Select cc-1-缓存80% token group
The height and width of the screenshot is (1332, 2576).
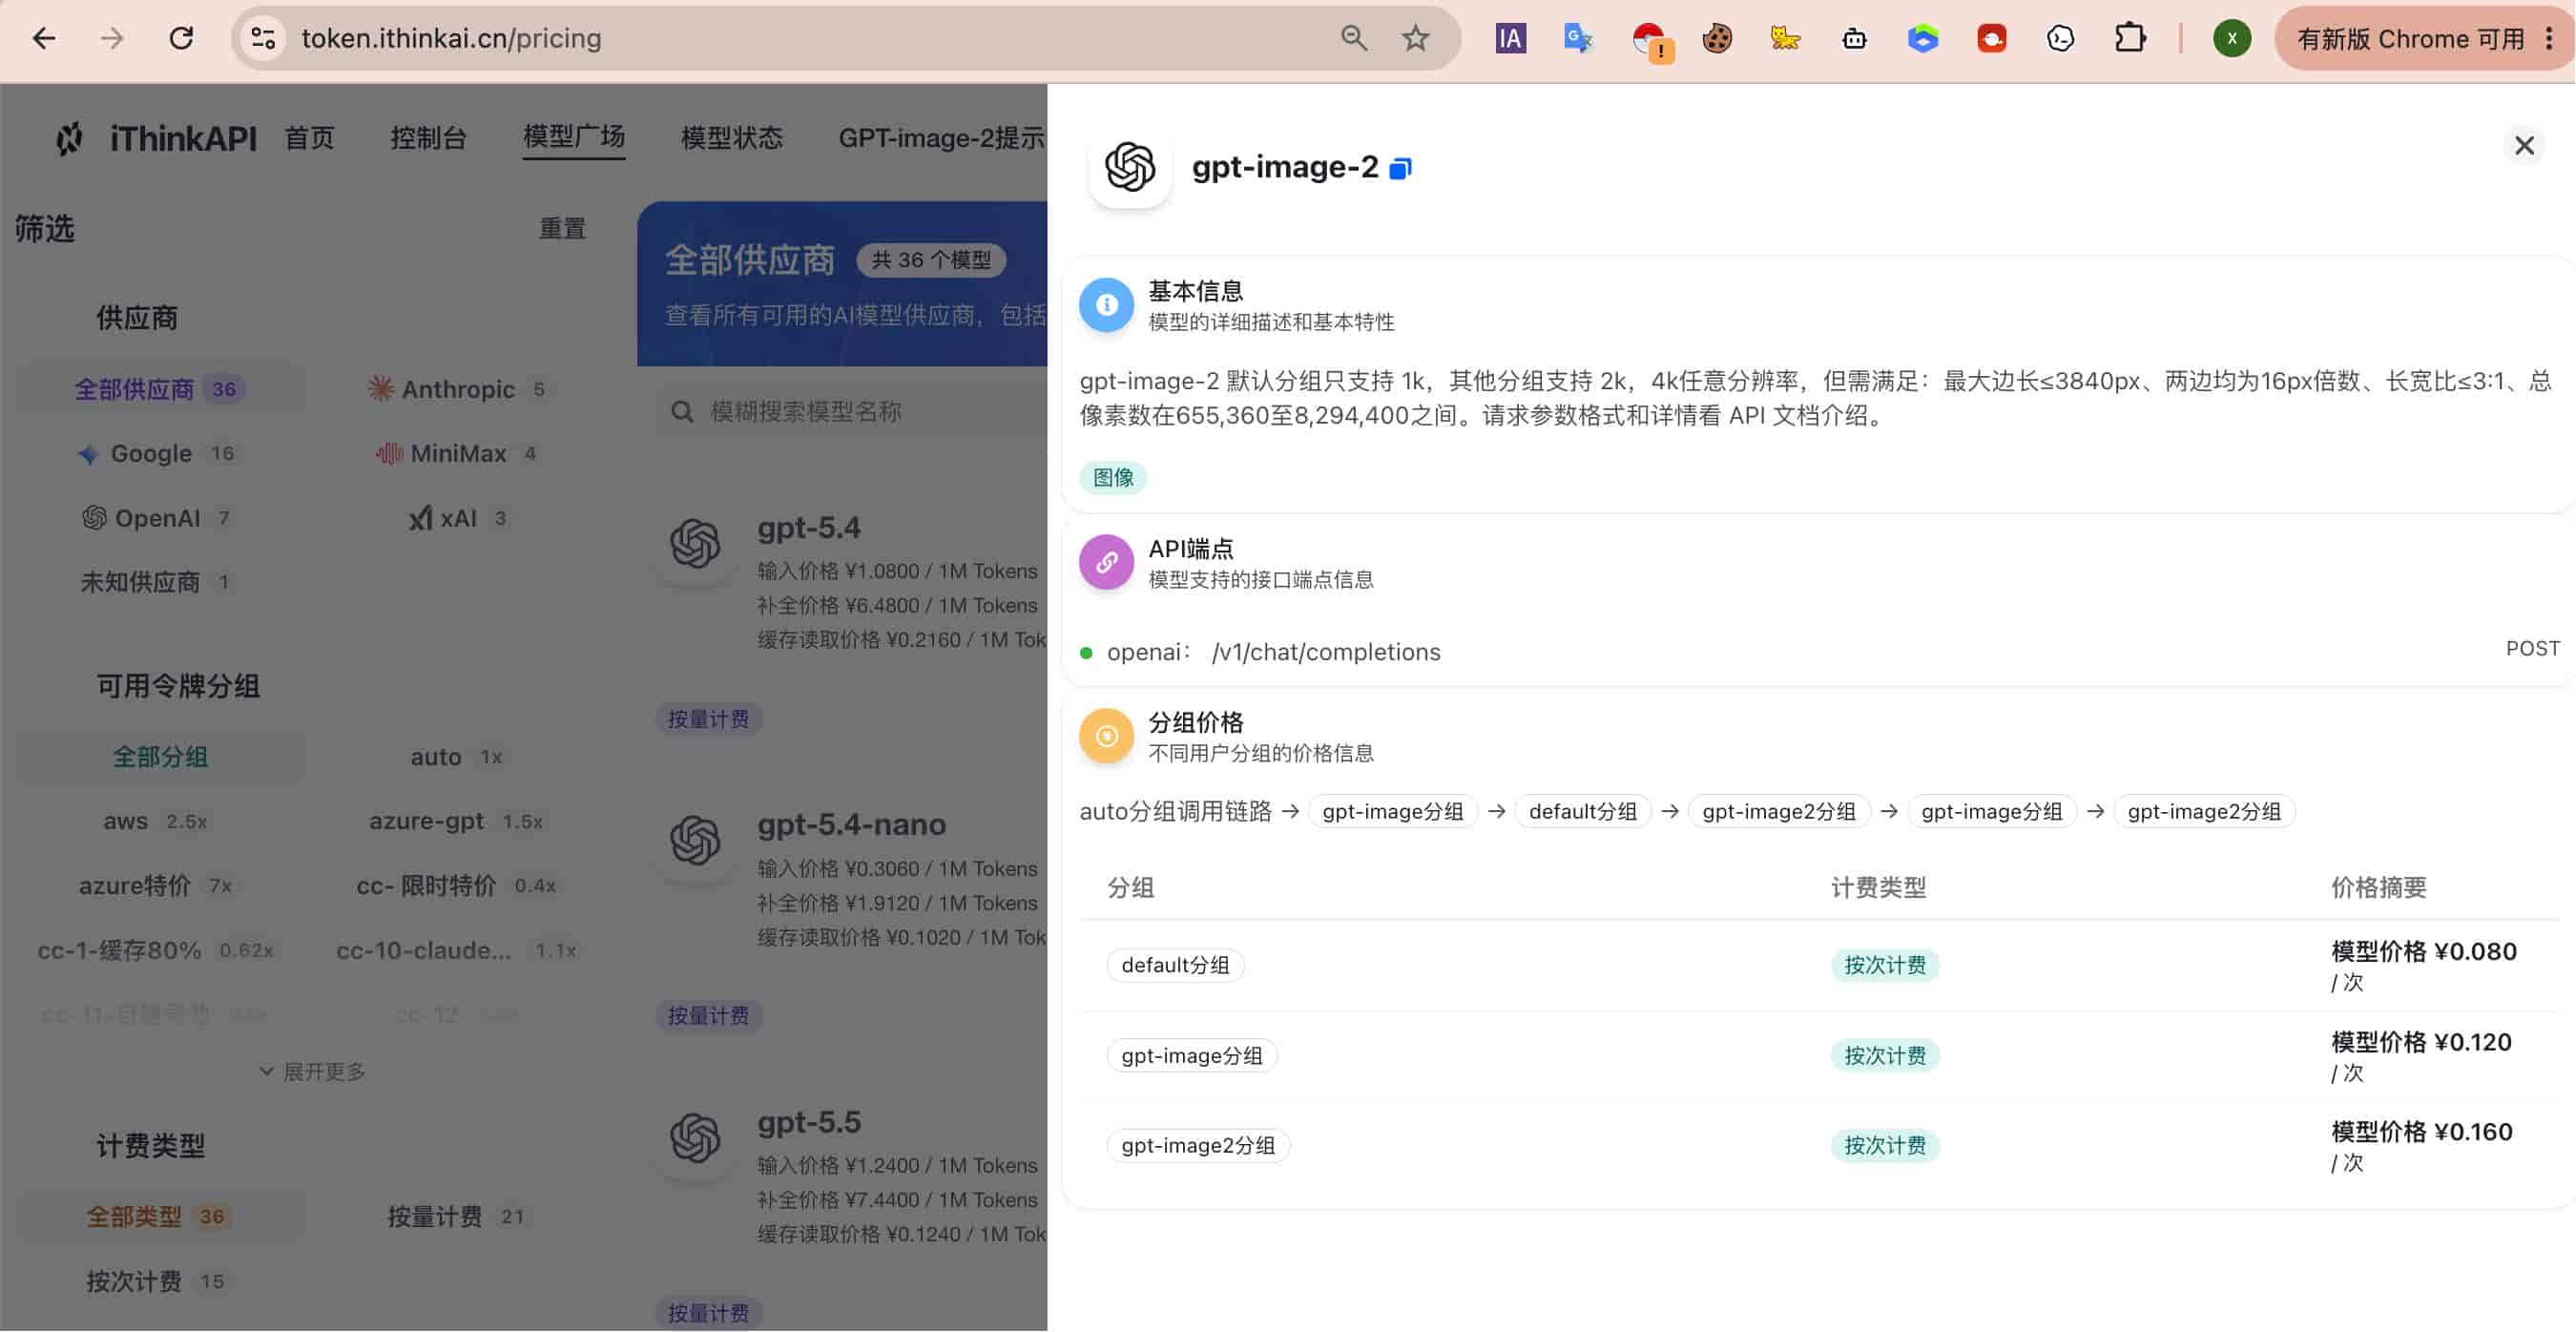pyautogui.click(x=156, y=950)
